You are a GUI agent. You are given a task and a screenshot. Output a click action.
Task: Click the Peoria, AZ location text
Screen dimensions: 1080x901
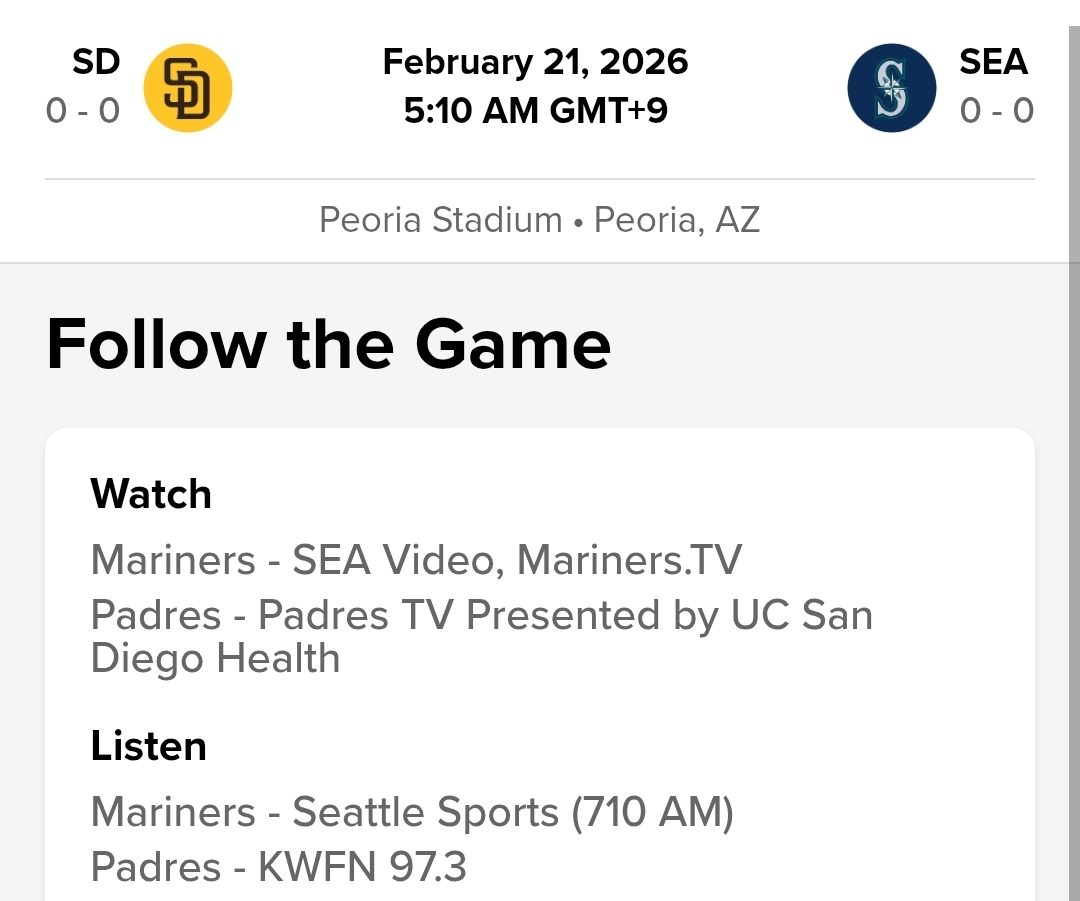(677, 220)
